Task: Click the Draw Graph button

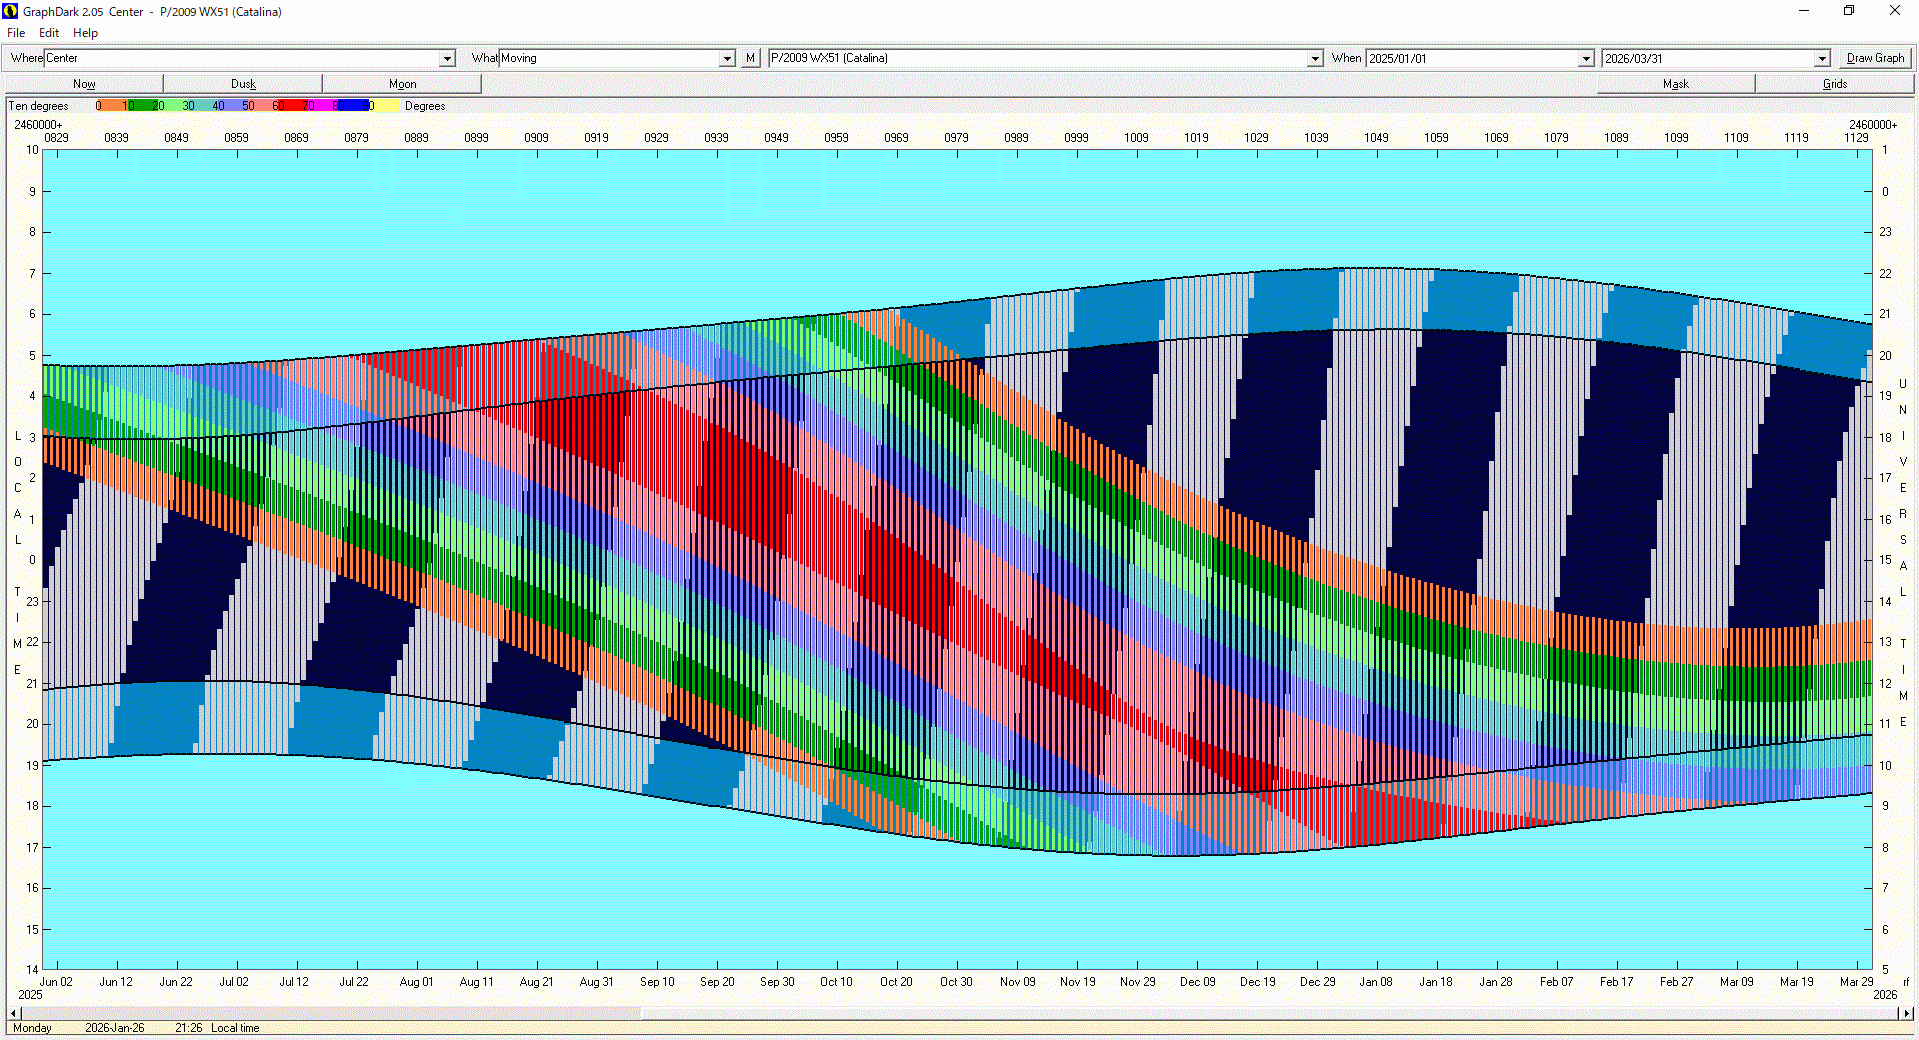Action: [x=1875, y=58]
